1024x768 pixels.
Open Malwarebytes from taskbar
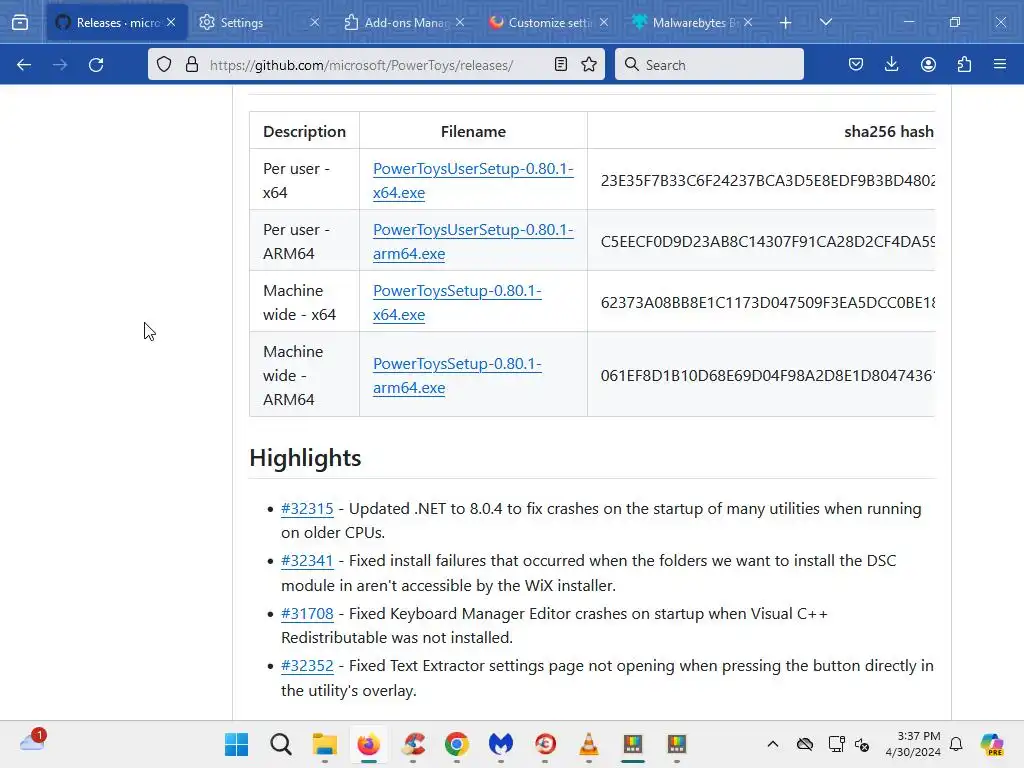pyautogui.click(x=501, y=744)
